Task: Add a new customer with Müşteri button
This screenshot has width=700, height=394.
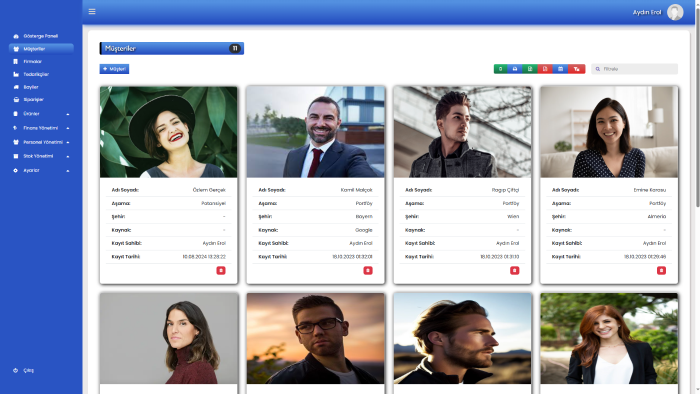Action: click(x=114, y=69)
